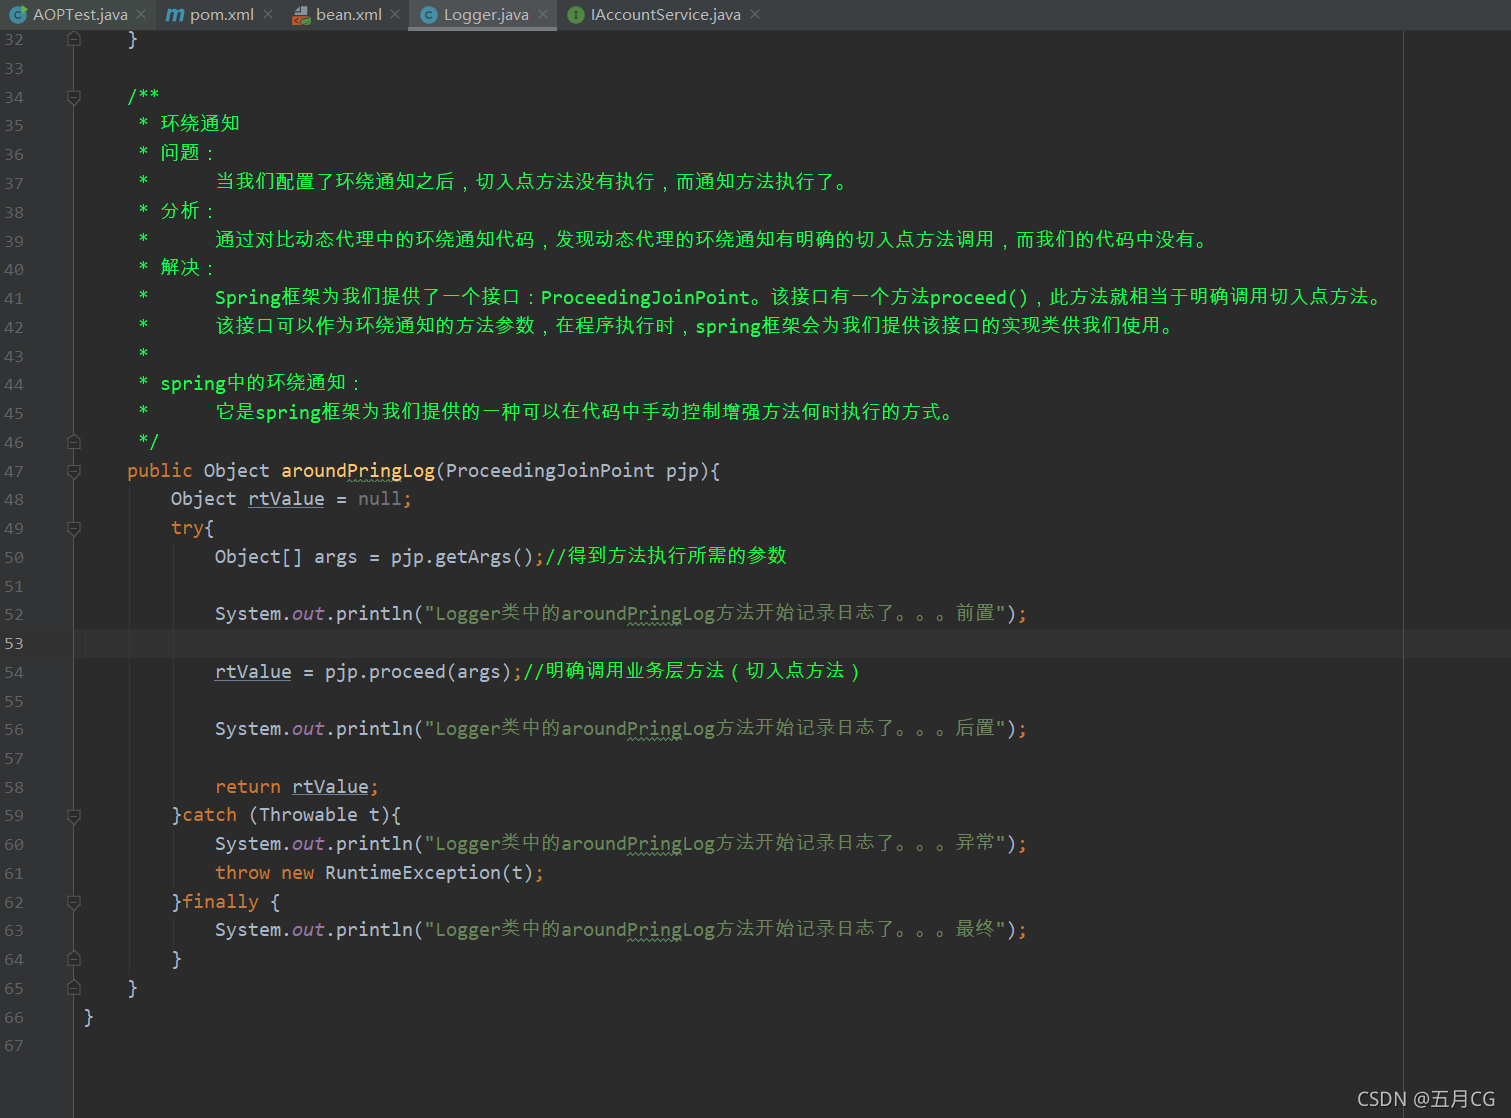Click the println string ending with 最终
Image resolution: width=1511 pixels, height=1118 pixels.
pyautogui.click(x=715, y=930)
